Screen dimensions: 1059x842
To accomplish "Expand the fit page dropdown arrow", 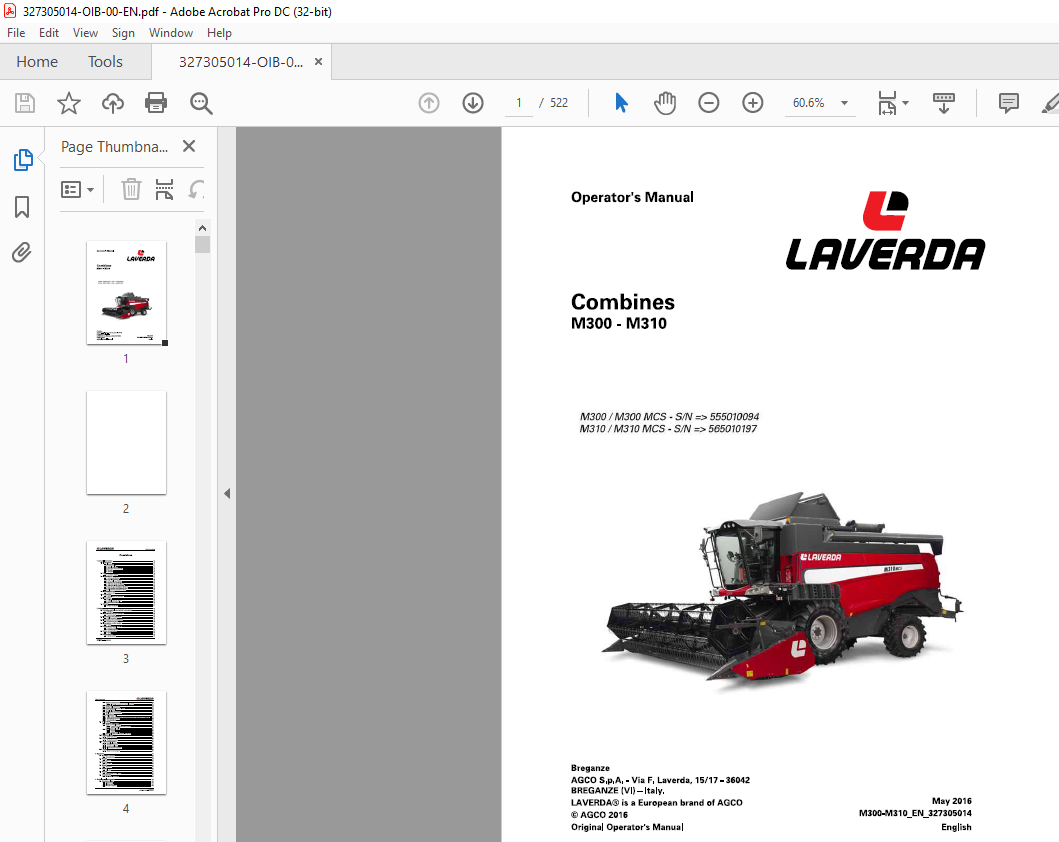I will (x=906, y=103).
